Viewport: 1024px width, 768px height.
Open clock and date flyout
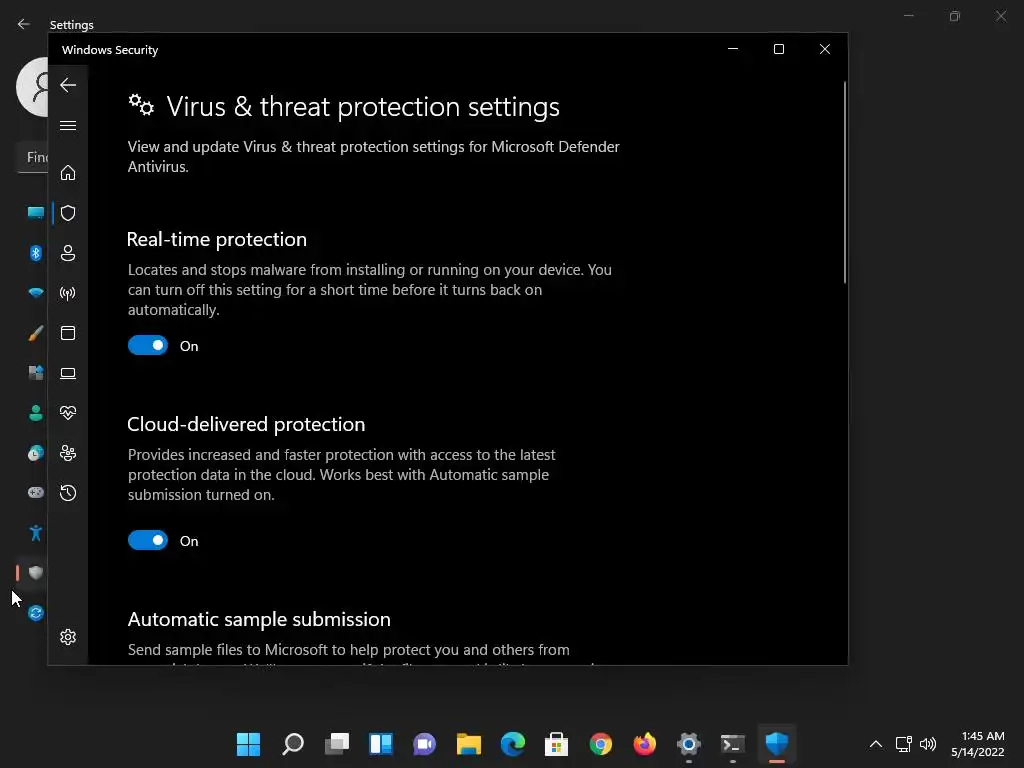click(x=978, y=744)
